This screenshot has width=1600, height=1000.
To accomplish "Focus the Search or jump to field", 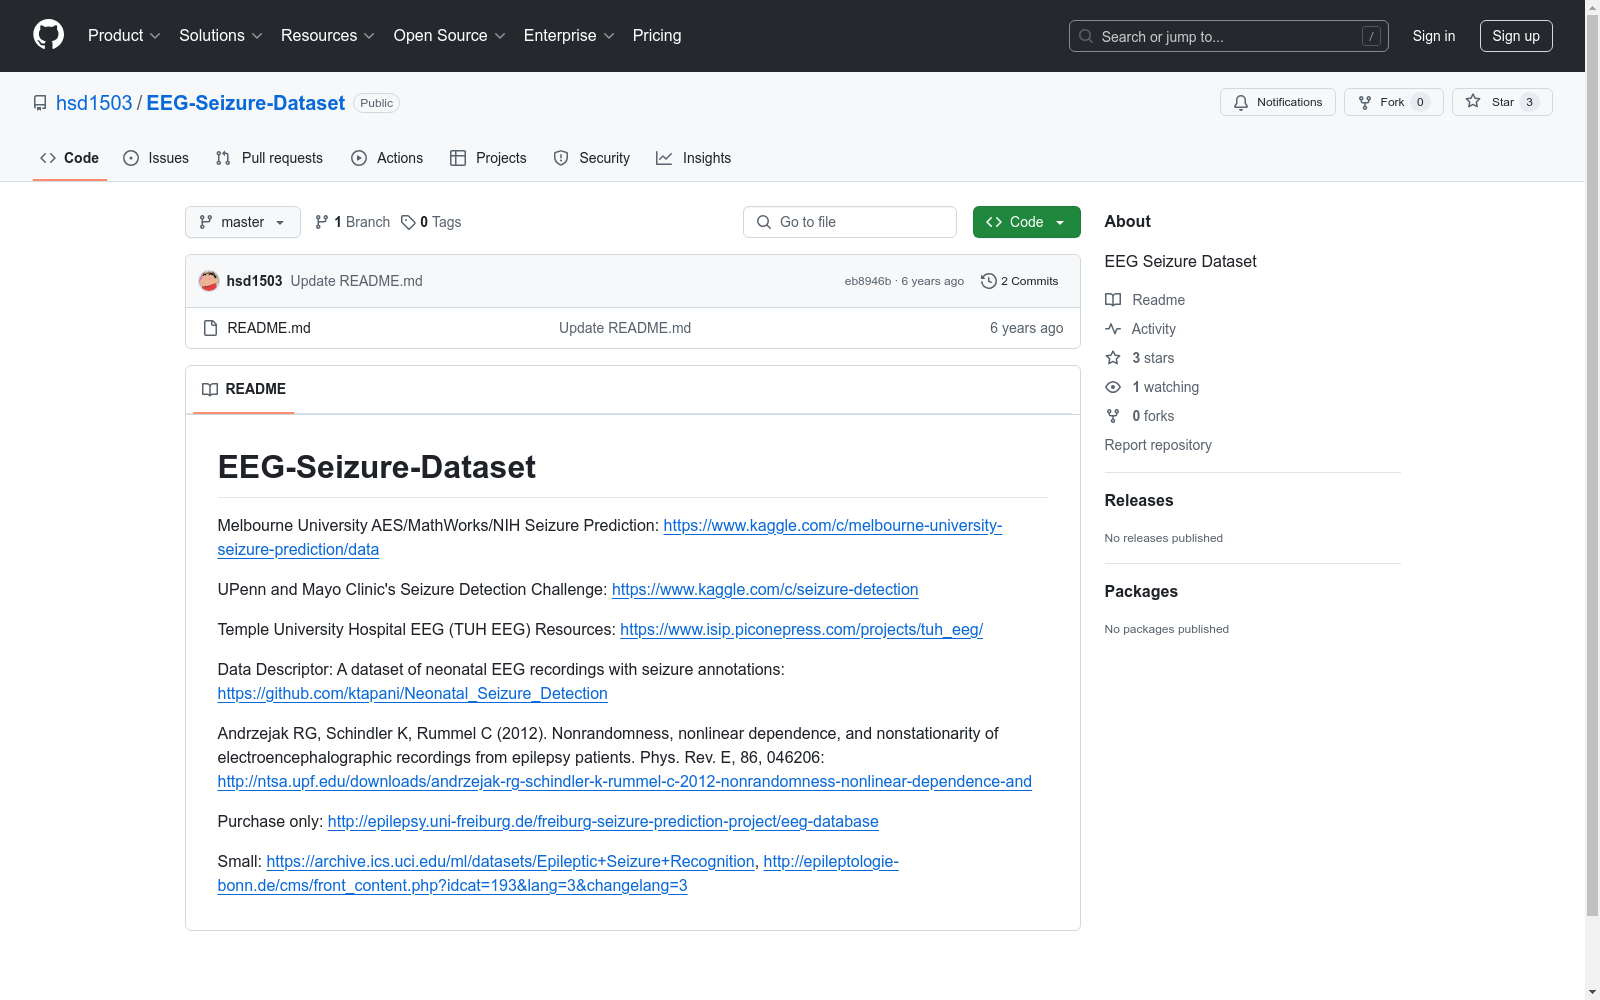I will coord(1229,36).
